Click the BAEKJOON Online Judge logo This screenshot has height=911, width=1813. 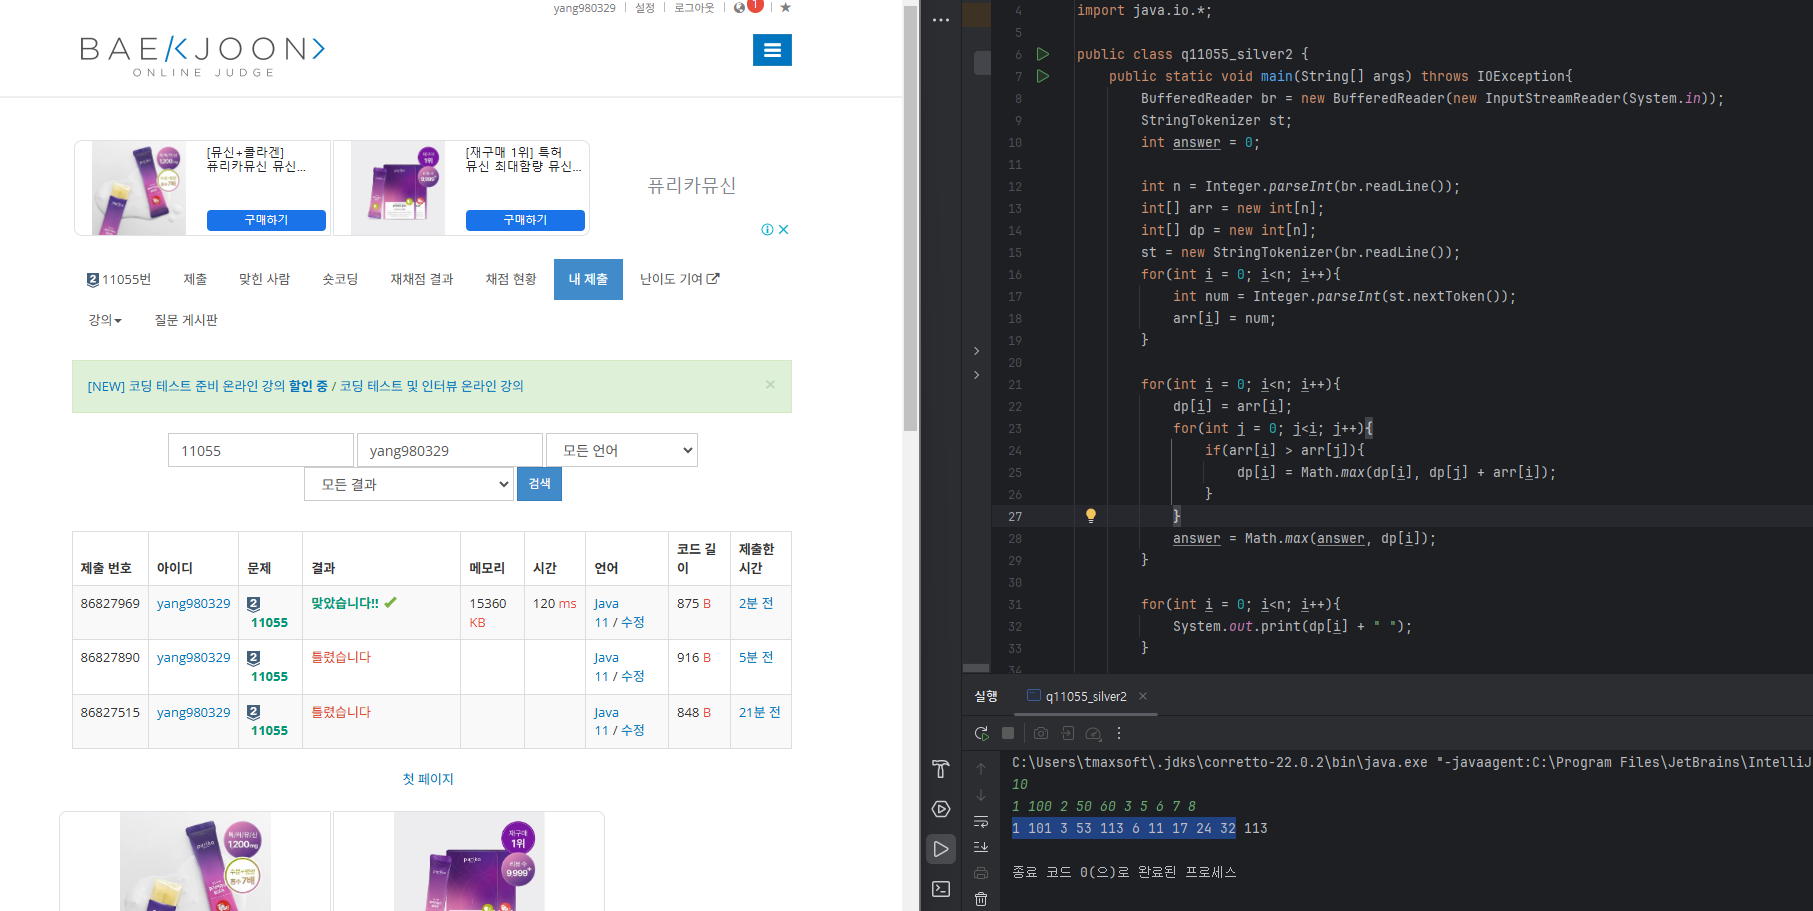point(203,56)
